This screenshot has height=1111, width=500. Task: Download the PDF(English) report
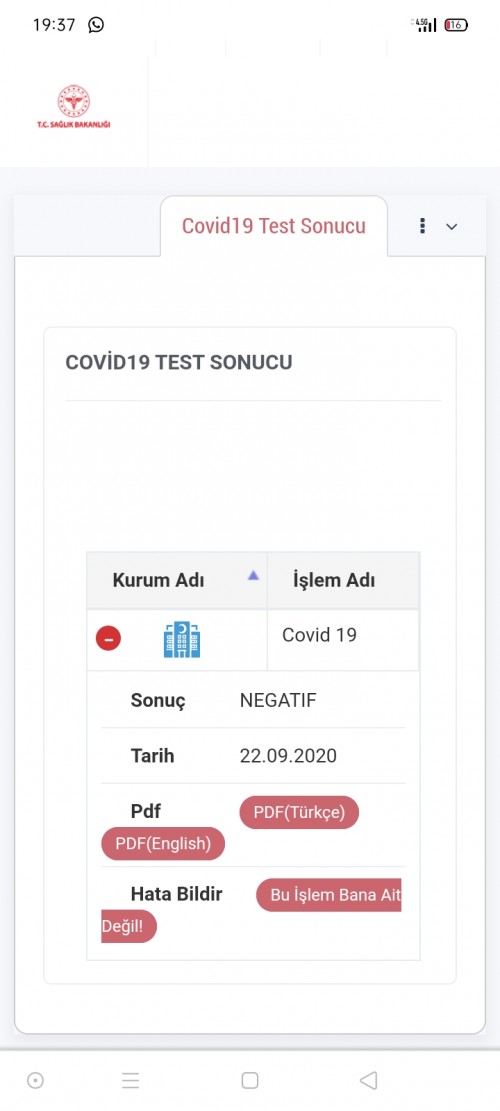(x=163, y=844)
